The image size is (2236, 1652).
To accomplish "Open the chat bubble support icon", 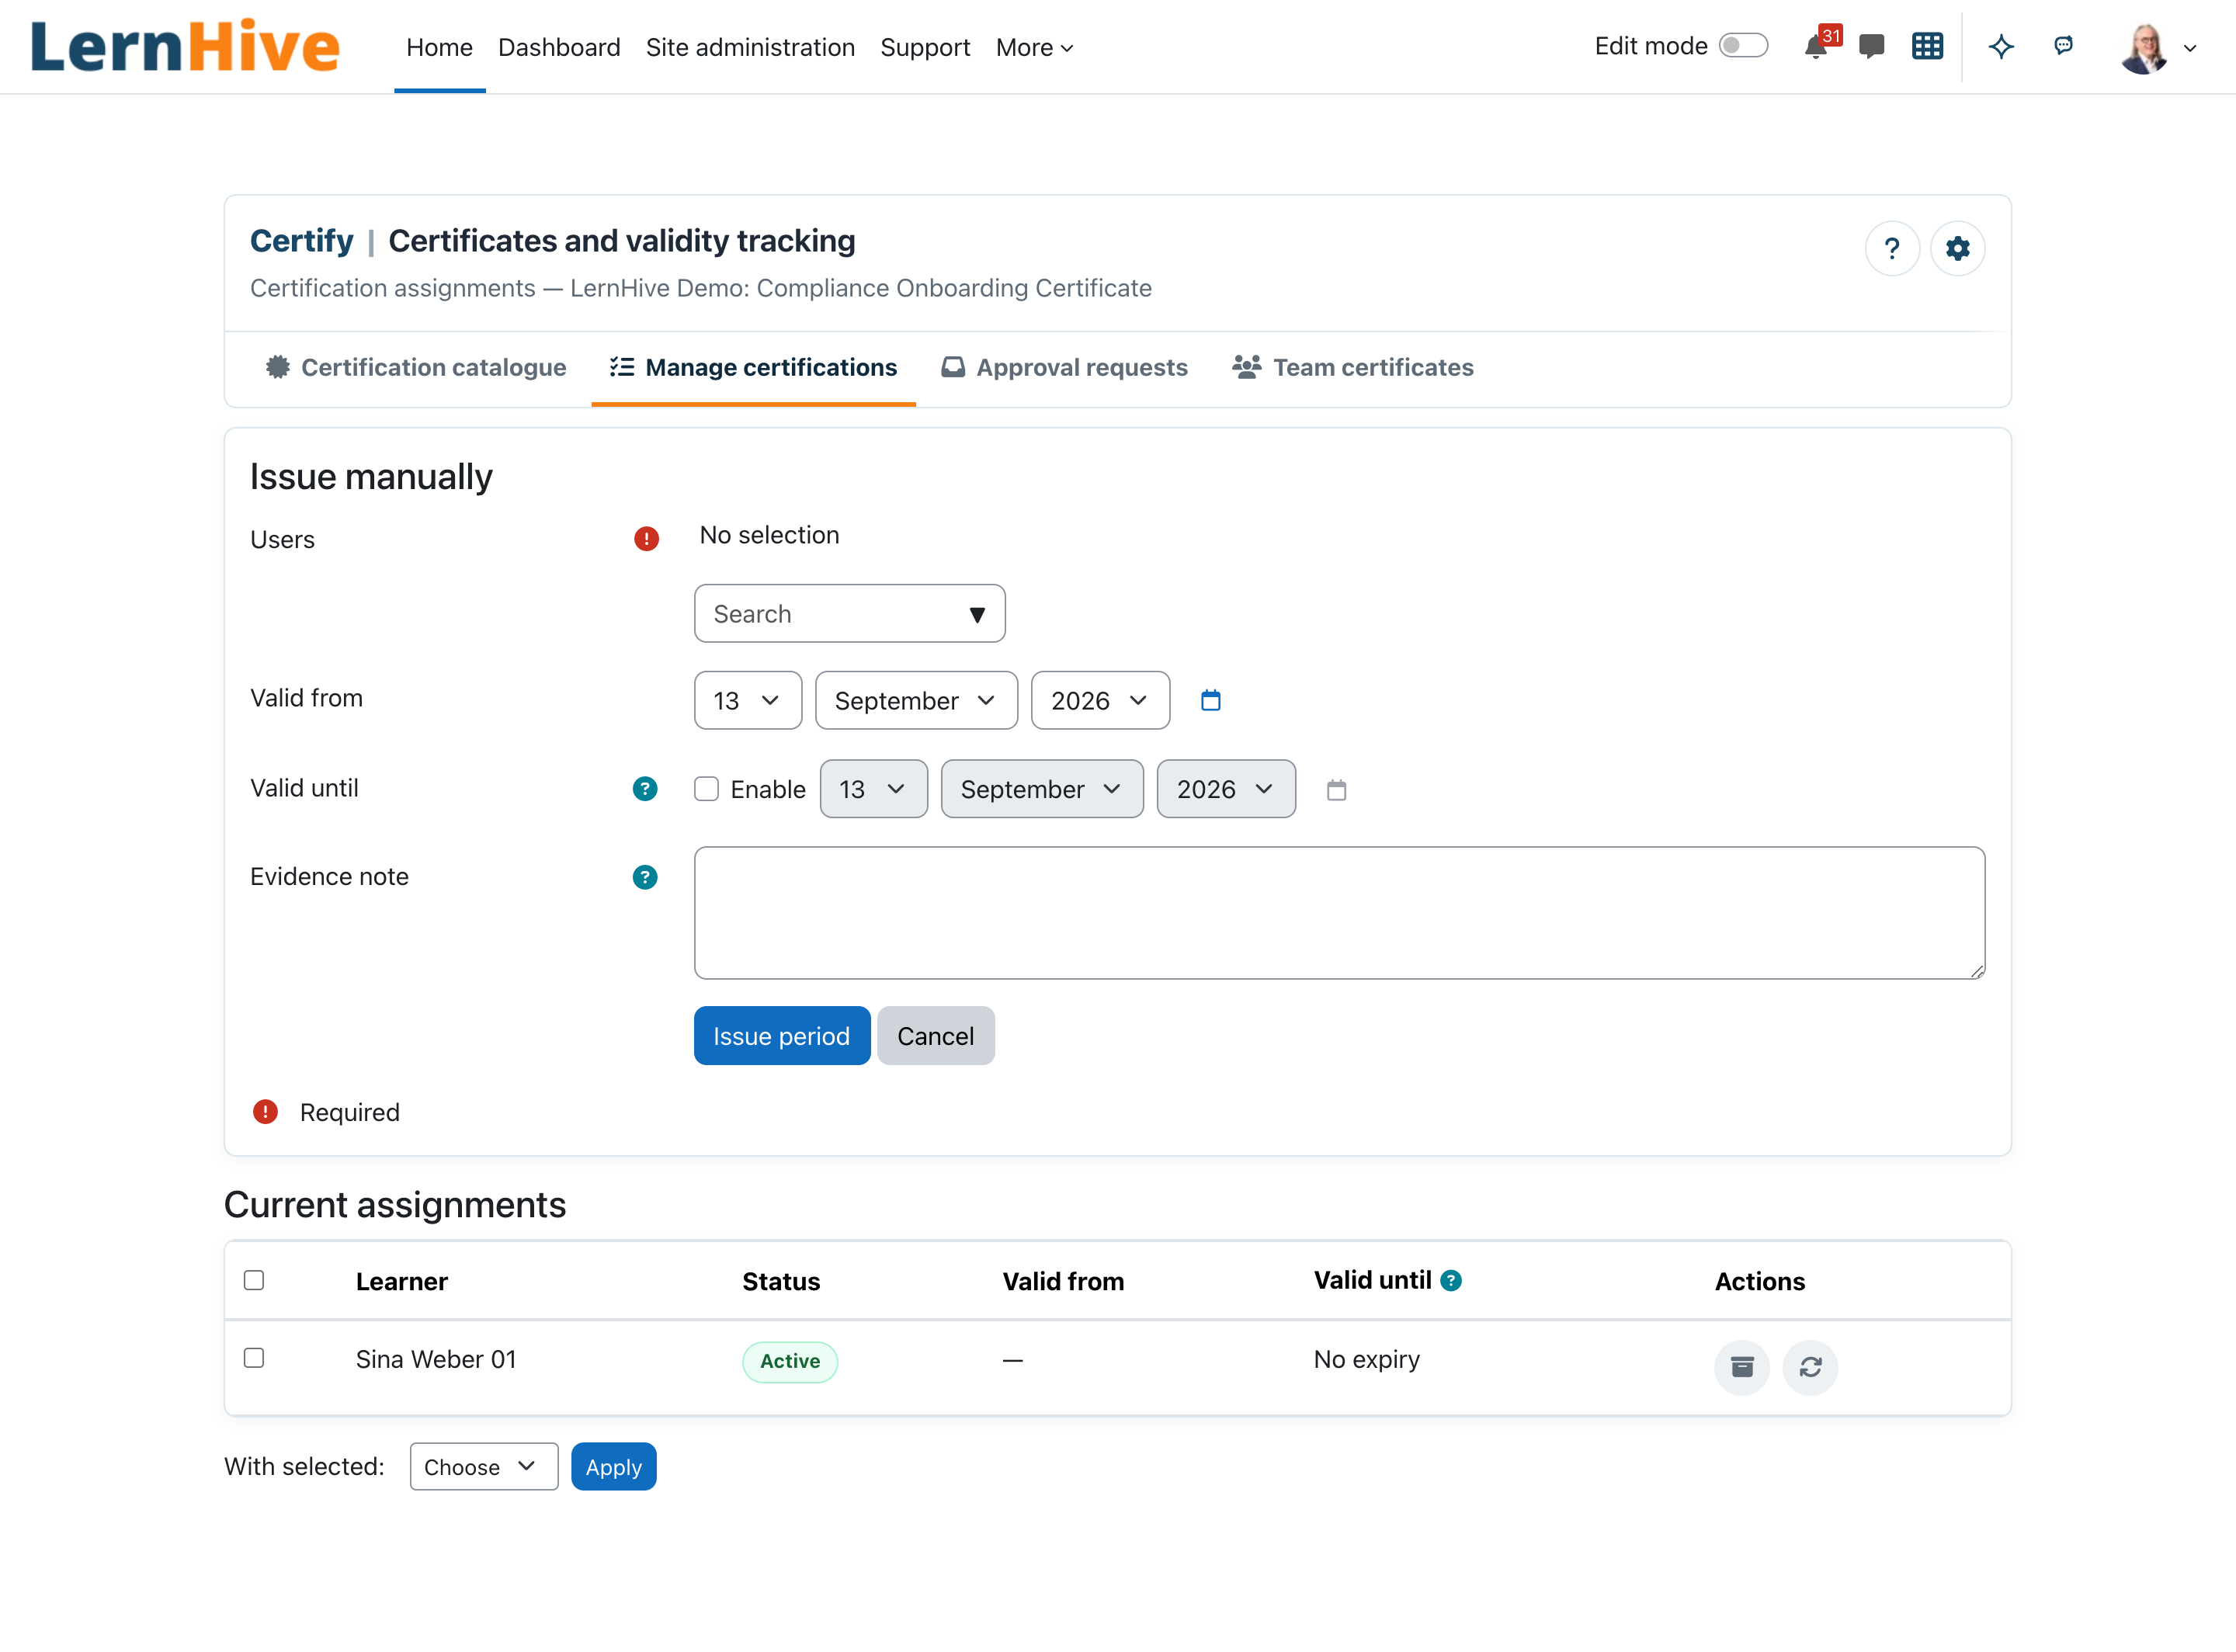I will (x=2063, y=45).
